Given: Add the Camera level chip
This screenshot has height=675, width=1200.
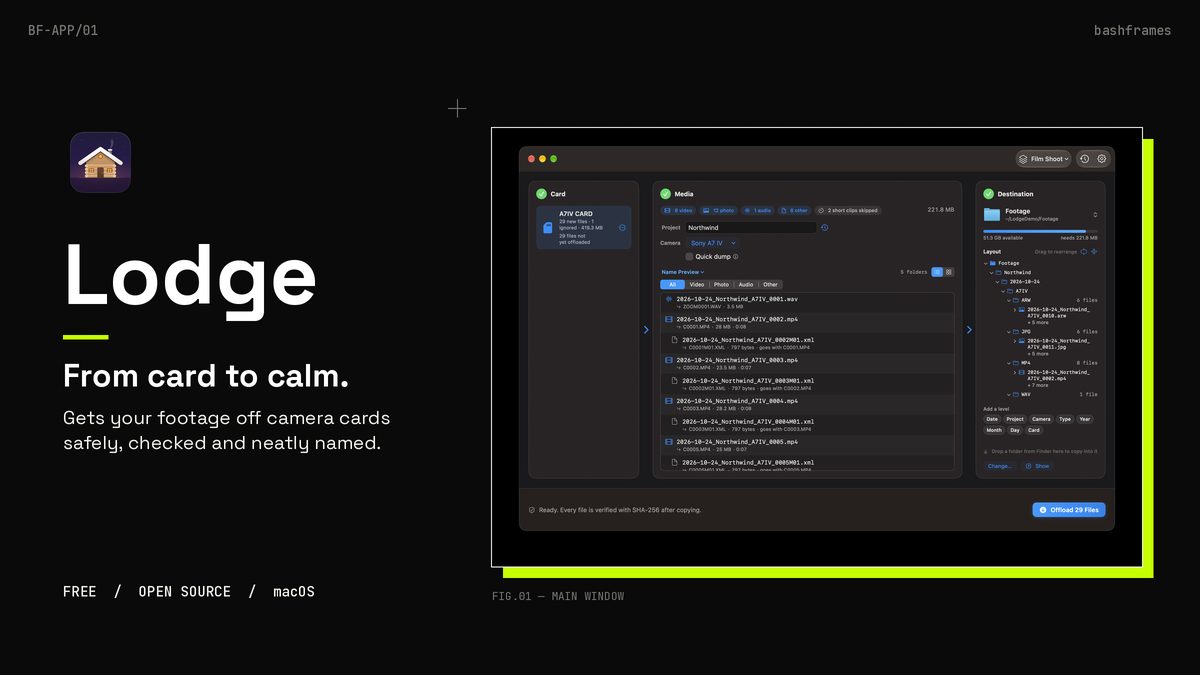Looking at the screenshot, I should pos(1041,419).
